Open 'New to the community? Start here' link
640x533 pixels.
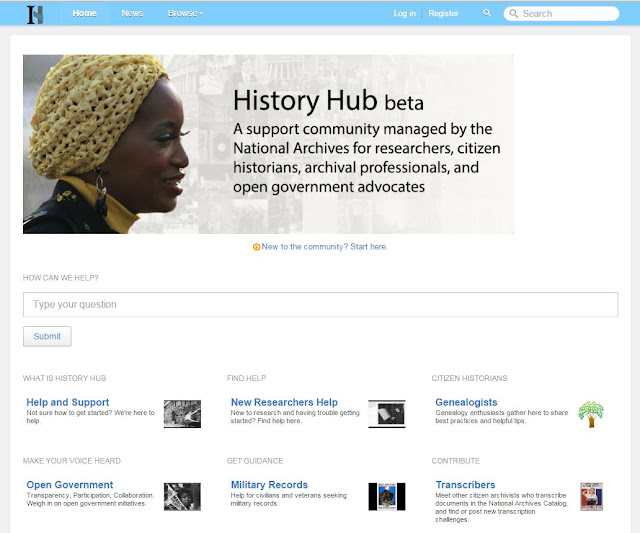[x=324, y=247]
